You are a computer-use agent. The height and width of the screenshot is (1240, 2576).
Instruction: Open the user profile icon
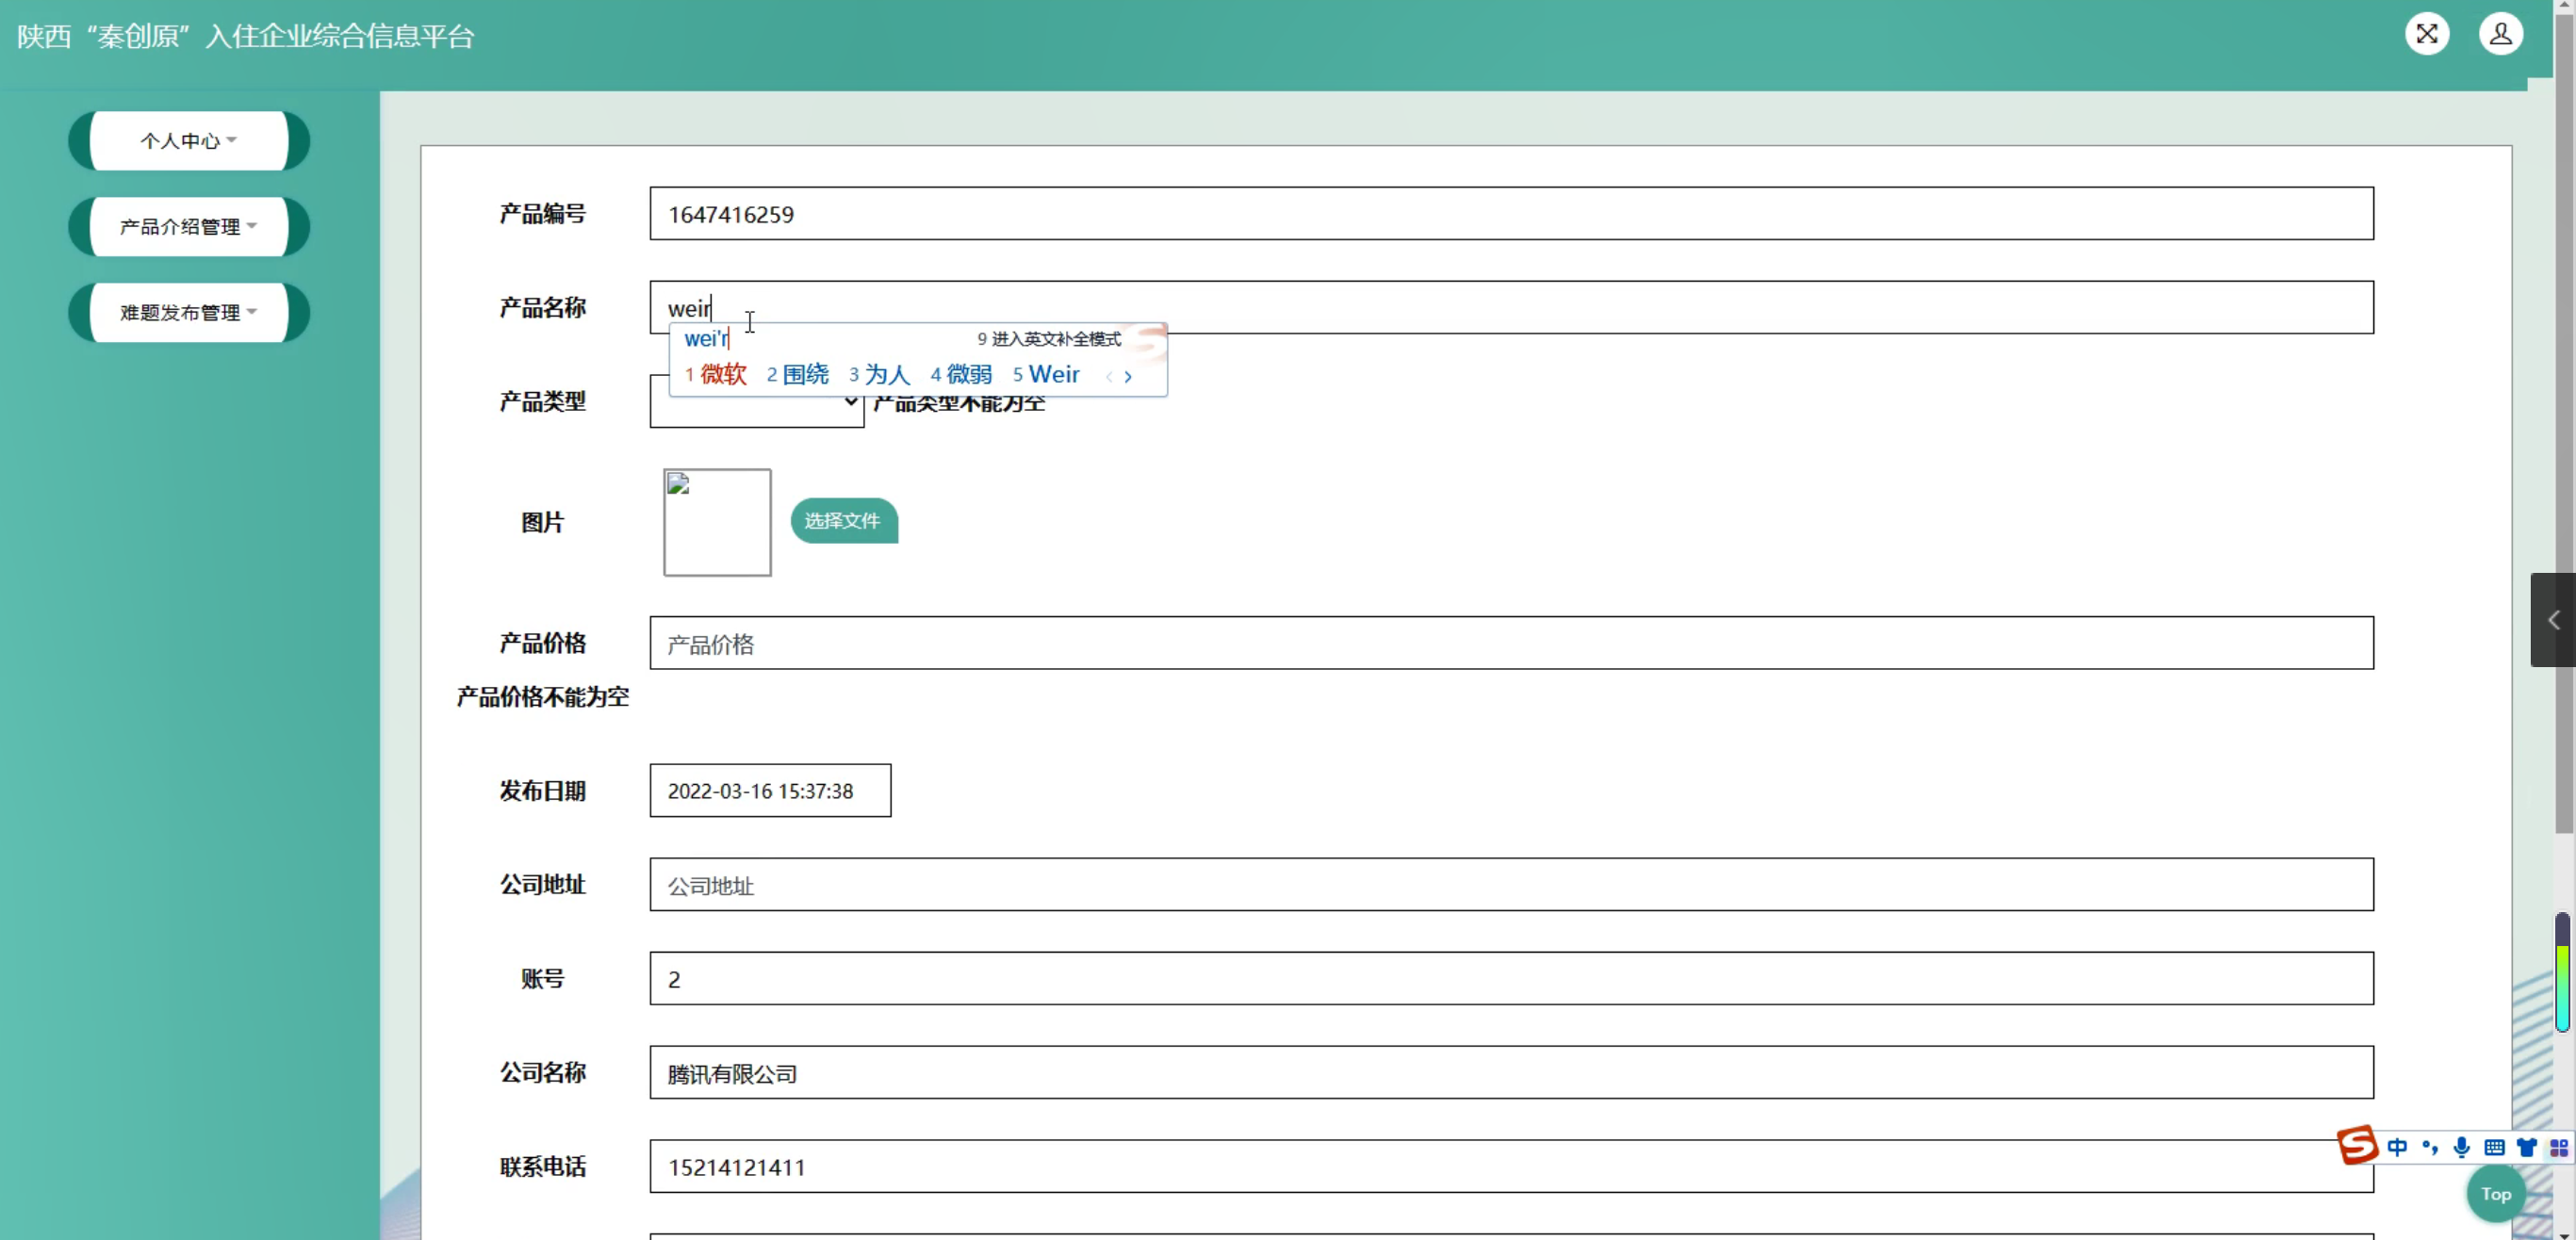click(2500, 34)
